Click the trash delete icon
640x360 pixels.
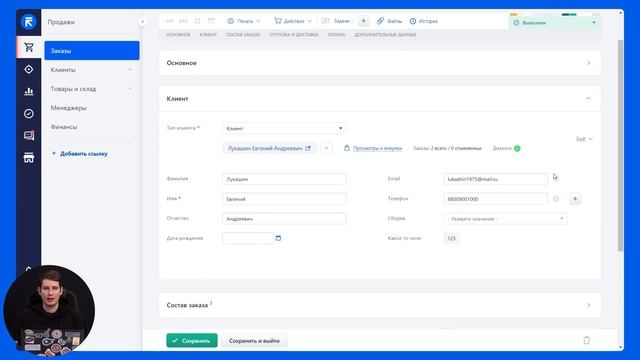pyautogui.click(x=587, y=340)
